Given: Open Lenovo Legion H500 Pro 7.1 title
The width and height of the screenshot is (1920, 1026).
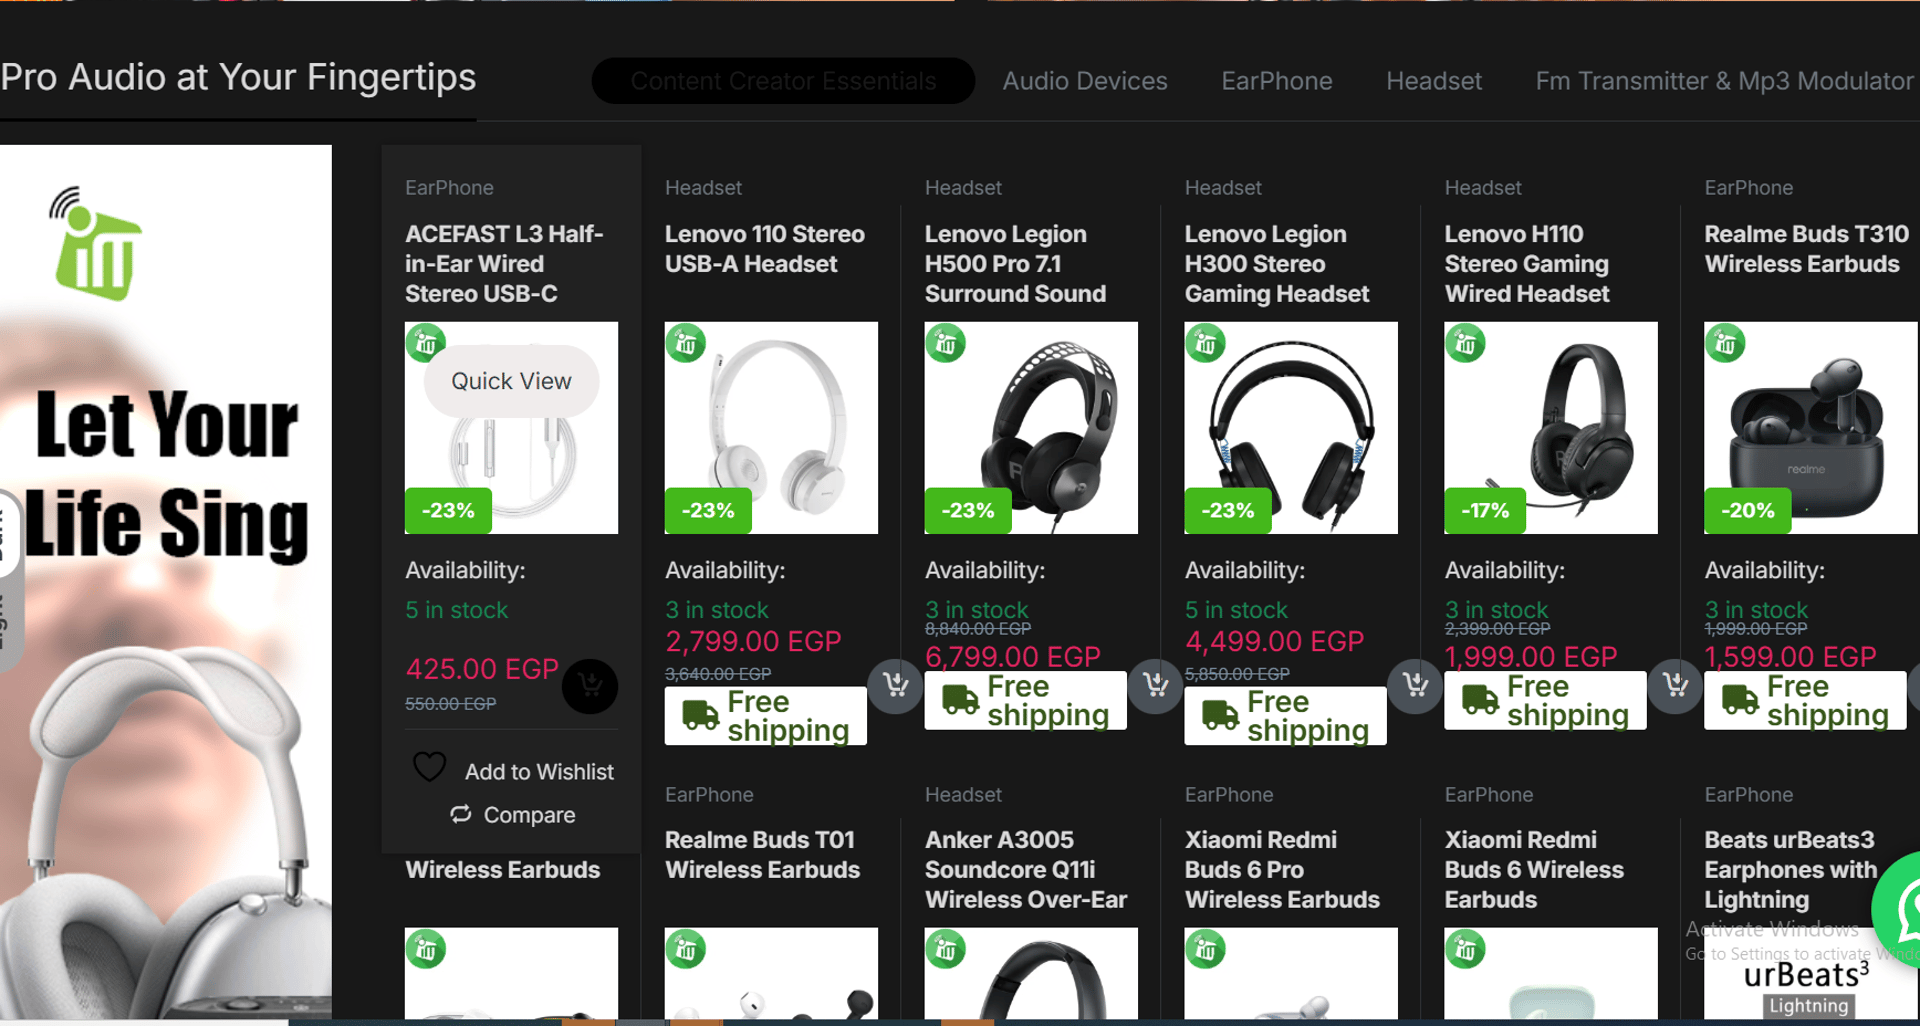Looking at the screenshot, I should 1016,264.
